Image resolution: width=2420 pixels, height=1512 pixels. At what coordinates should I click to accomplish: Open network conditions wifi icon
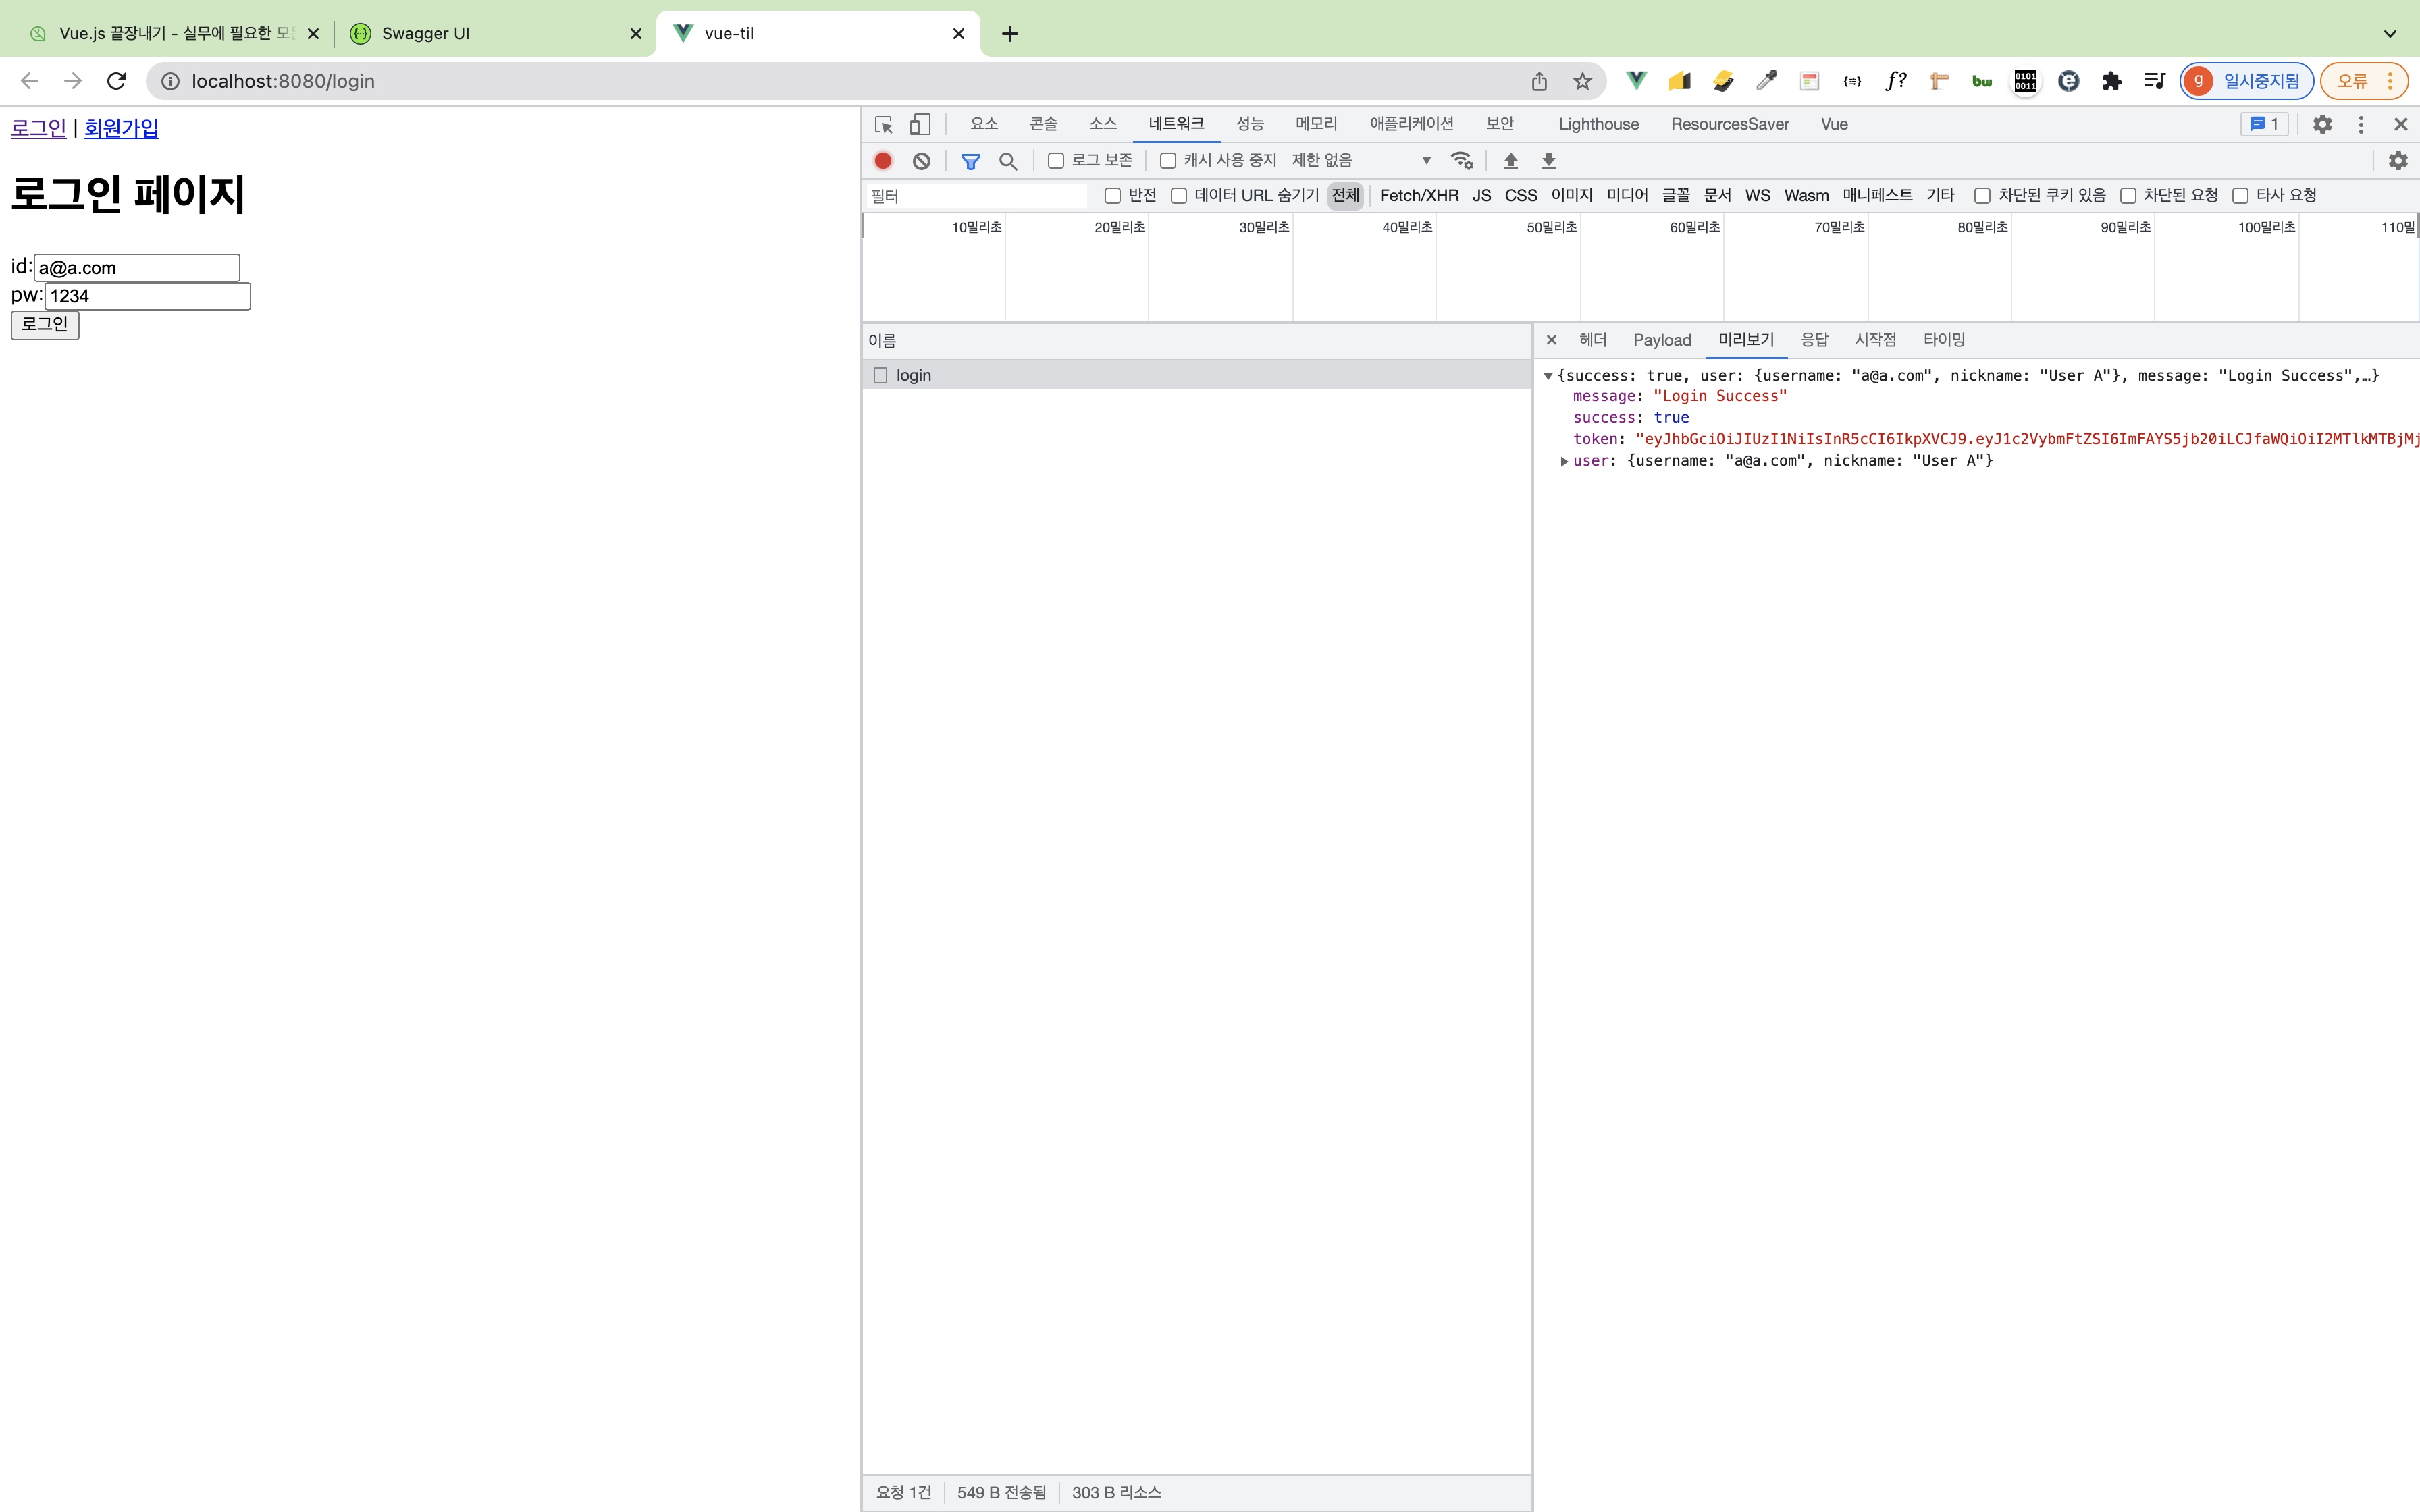point(1462,160)
